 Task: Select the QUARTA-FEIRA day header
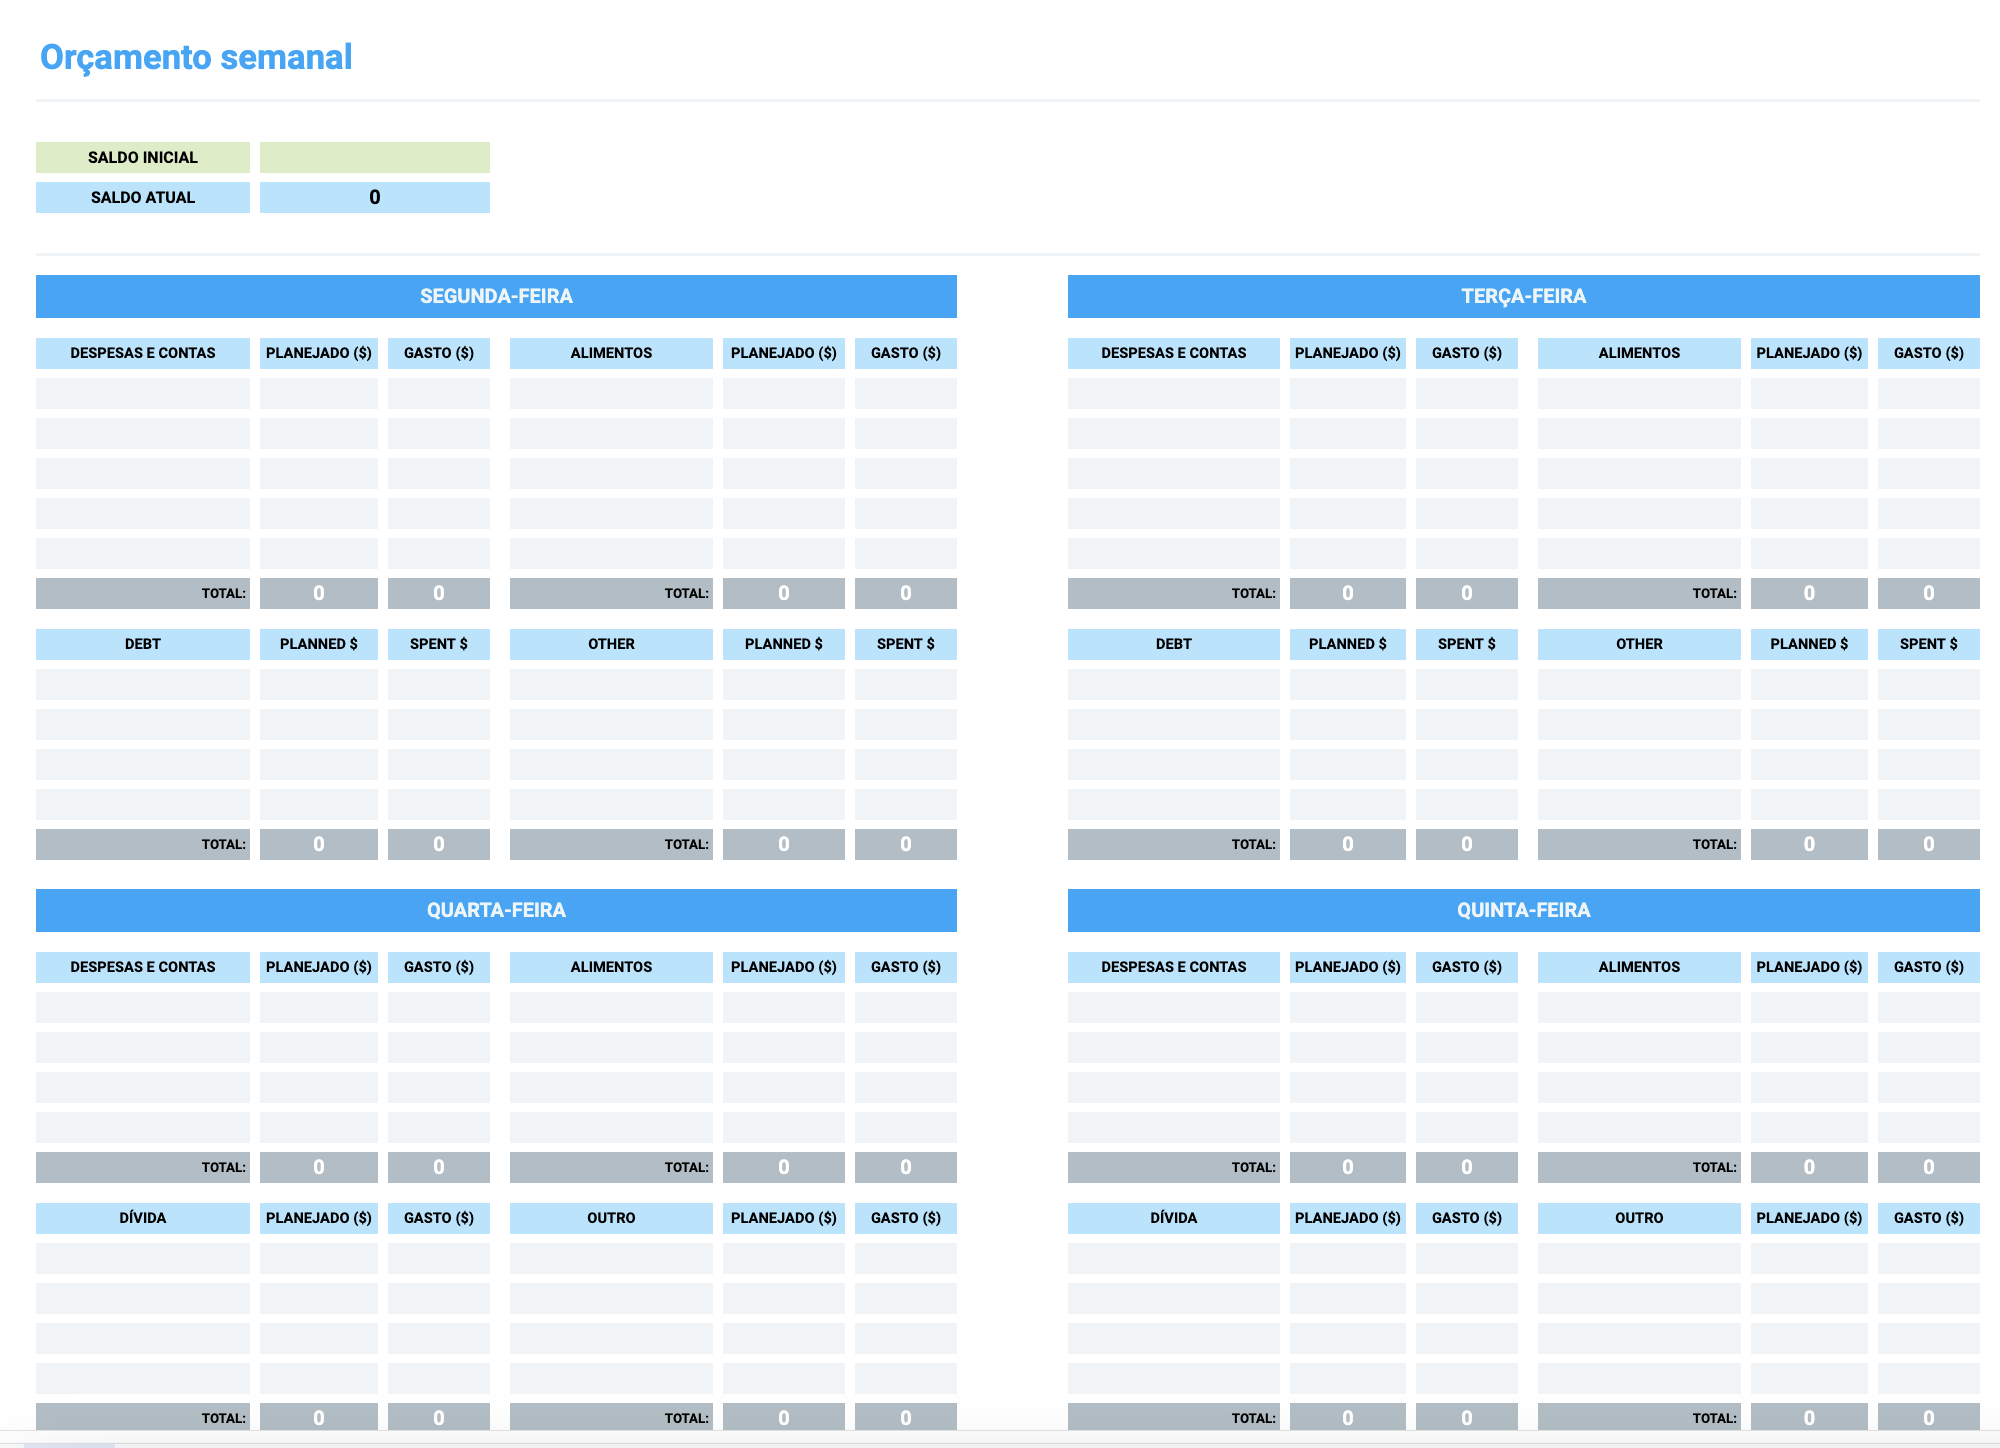point(496,910)
